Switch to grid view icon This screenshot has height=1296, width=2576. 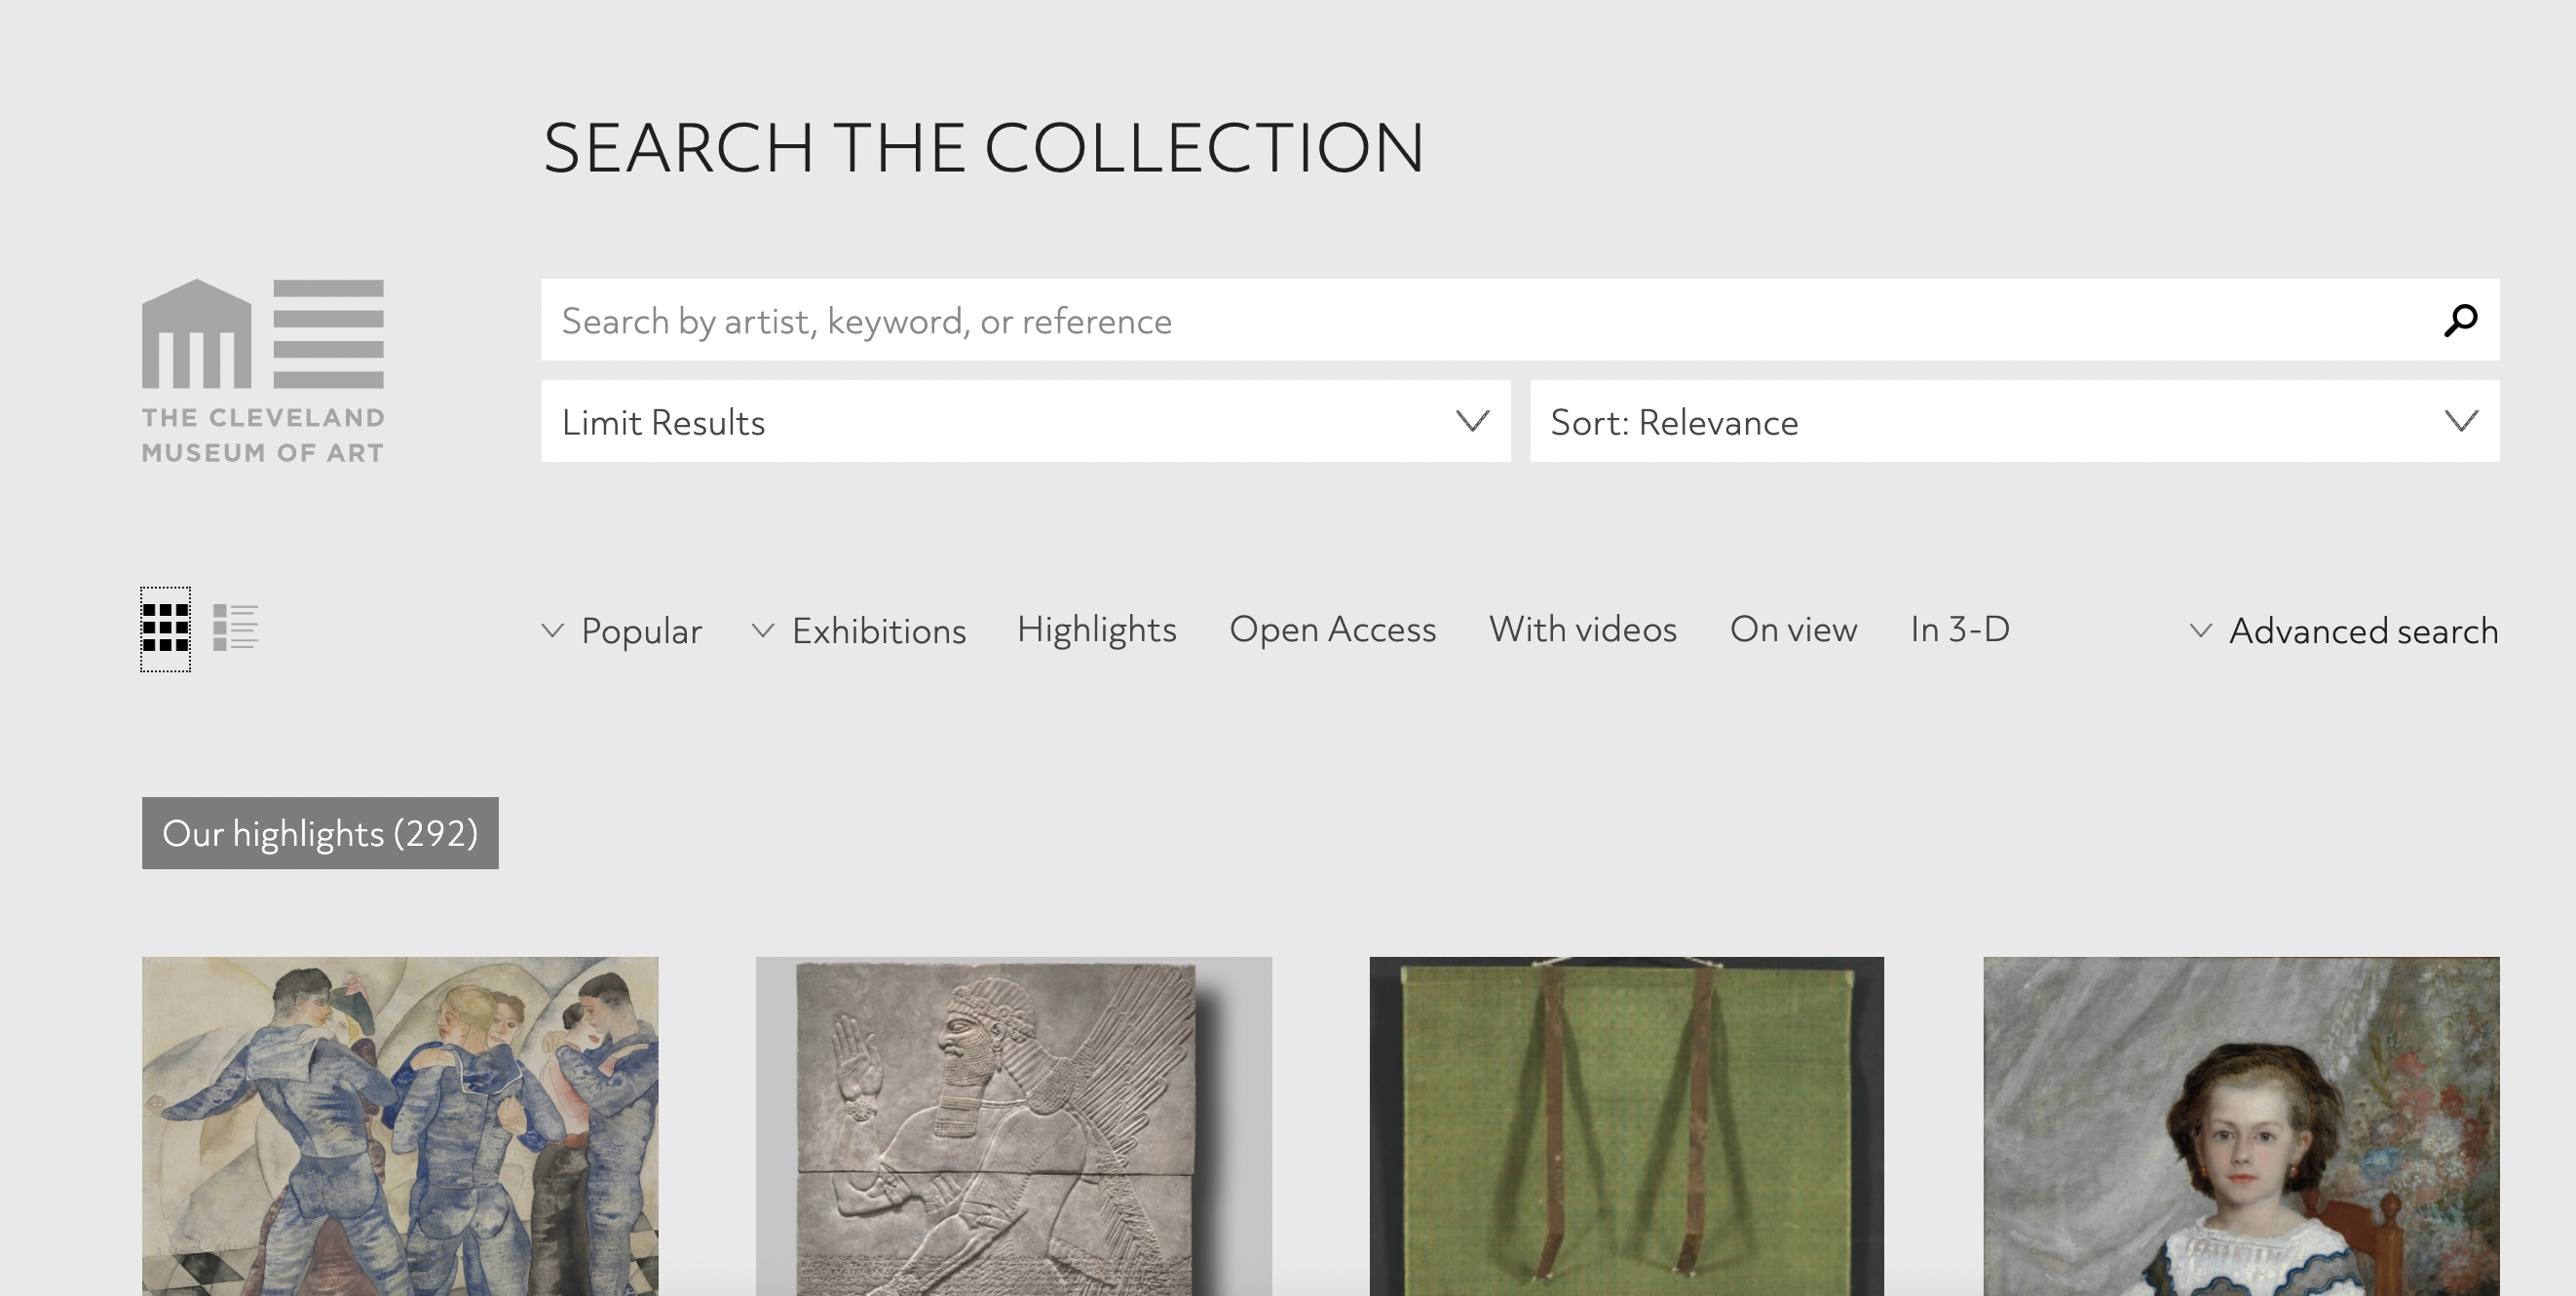coord(165,629)
